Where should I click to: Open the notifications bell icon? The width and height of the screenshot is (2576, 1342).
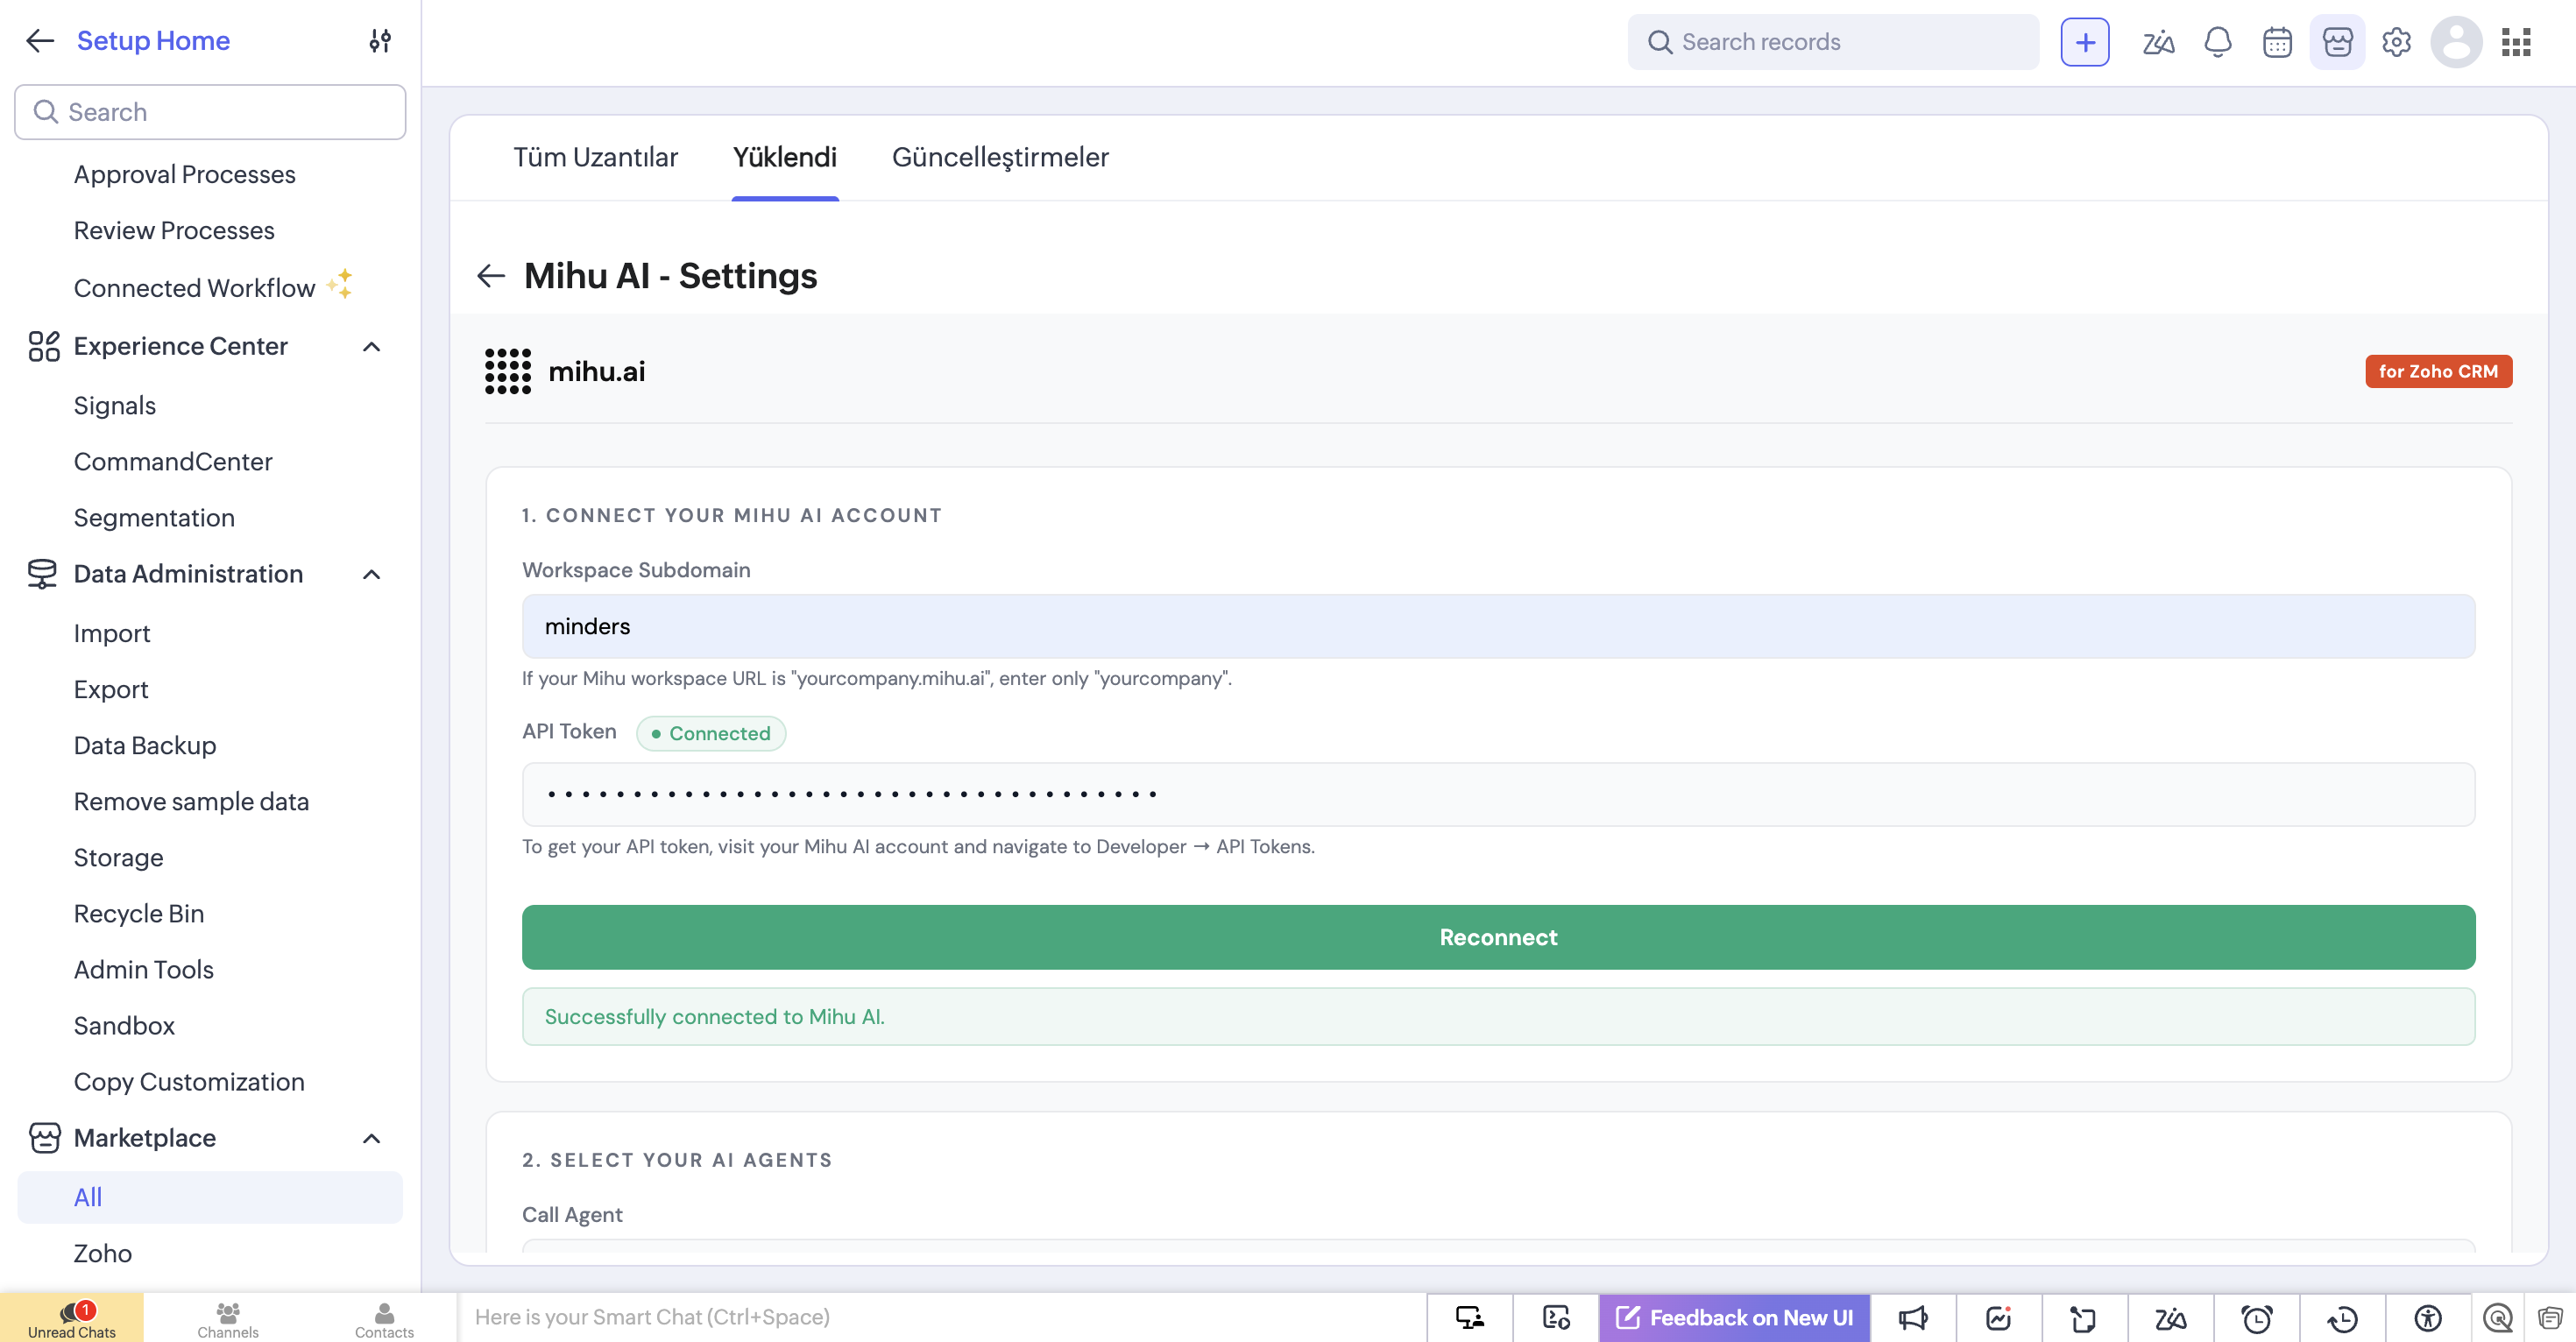[x=2217, y=42]
